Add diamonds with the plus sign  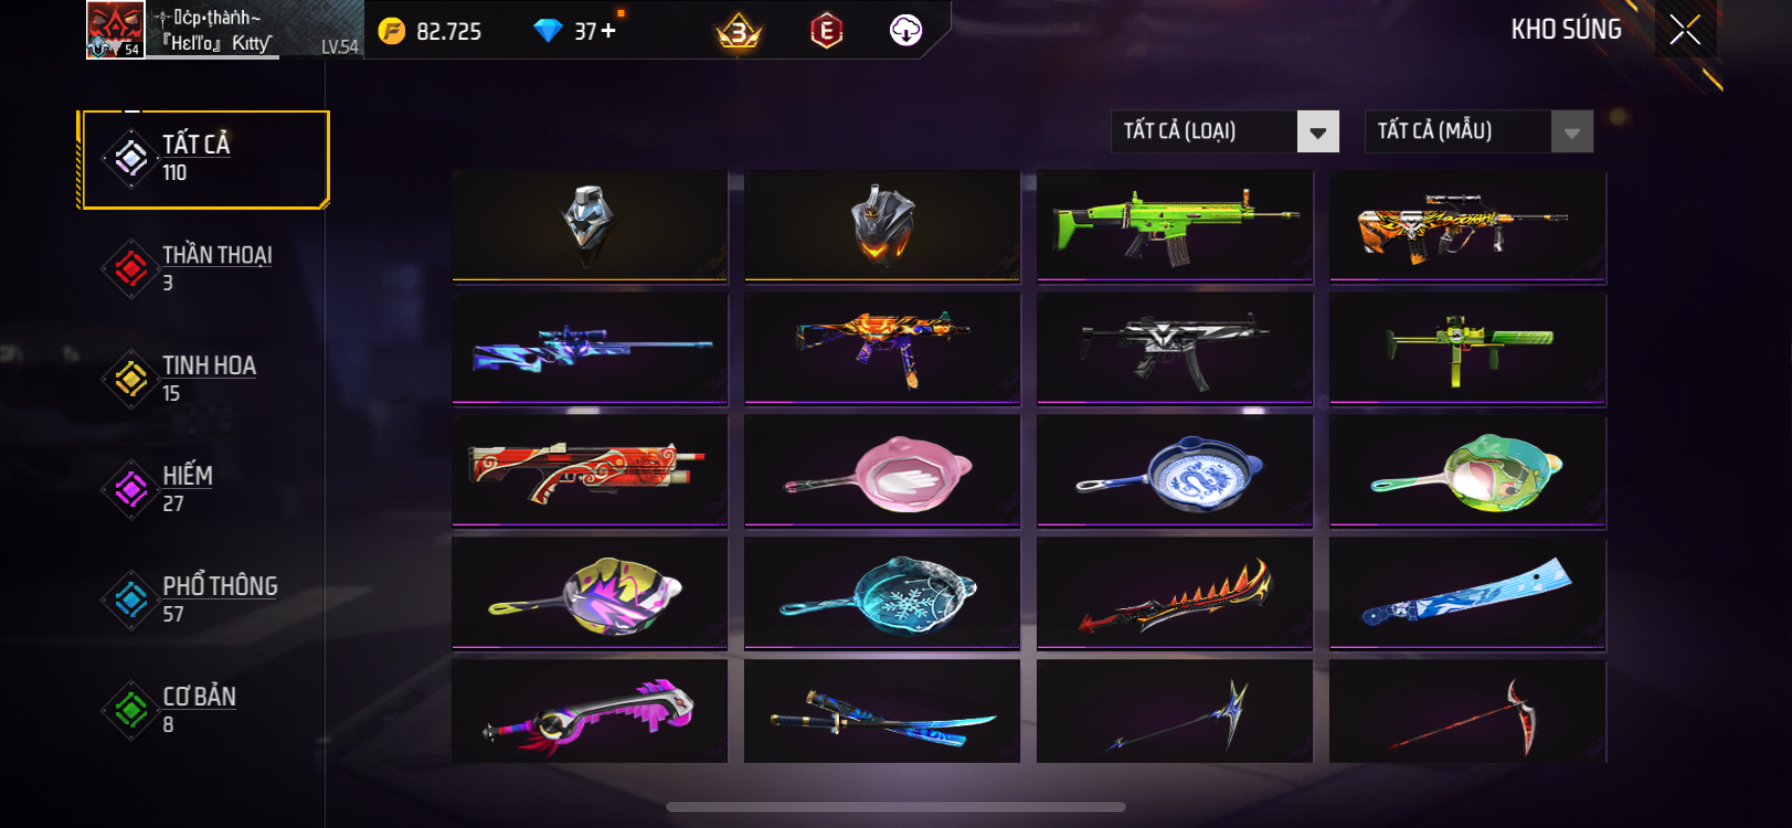coord(608,30)
